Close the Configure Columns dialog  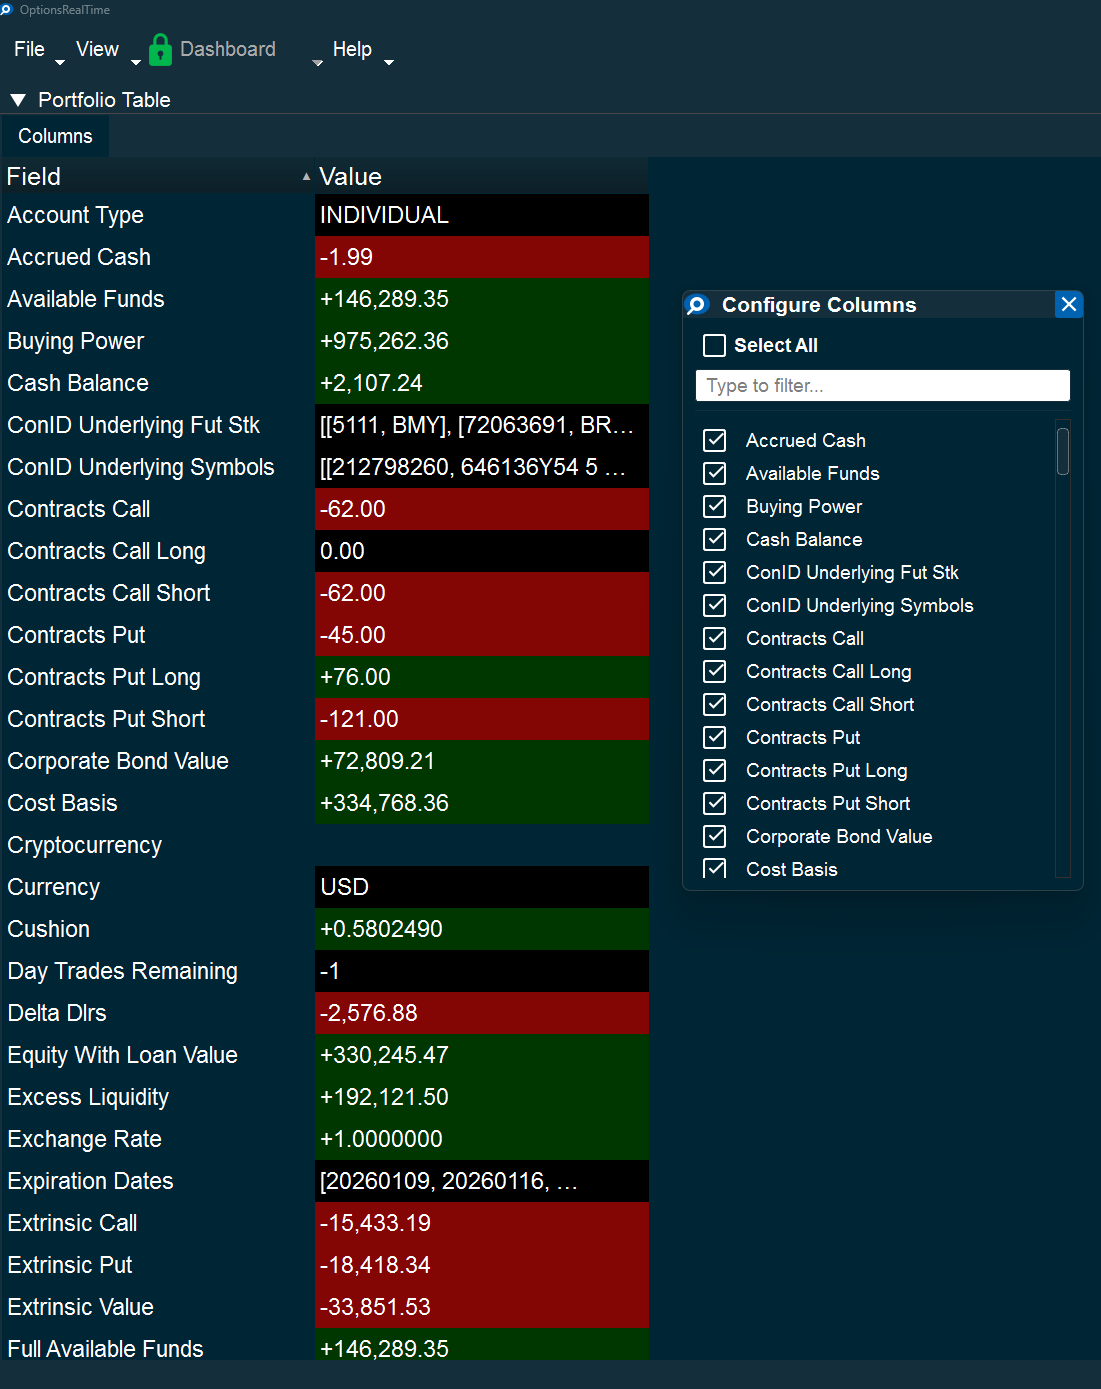tap(1068, 305)
